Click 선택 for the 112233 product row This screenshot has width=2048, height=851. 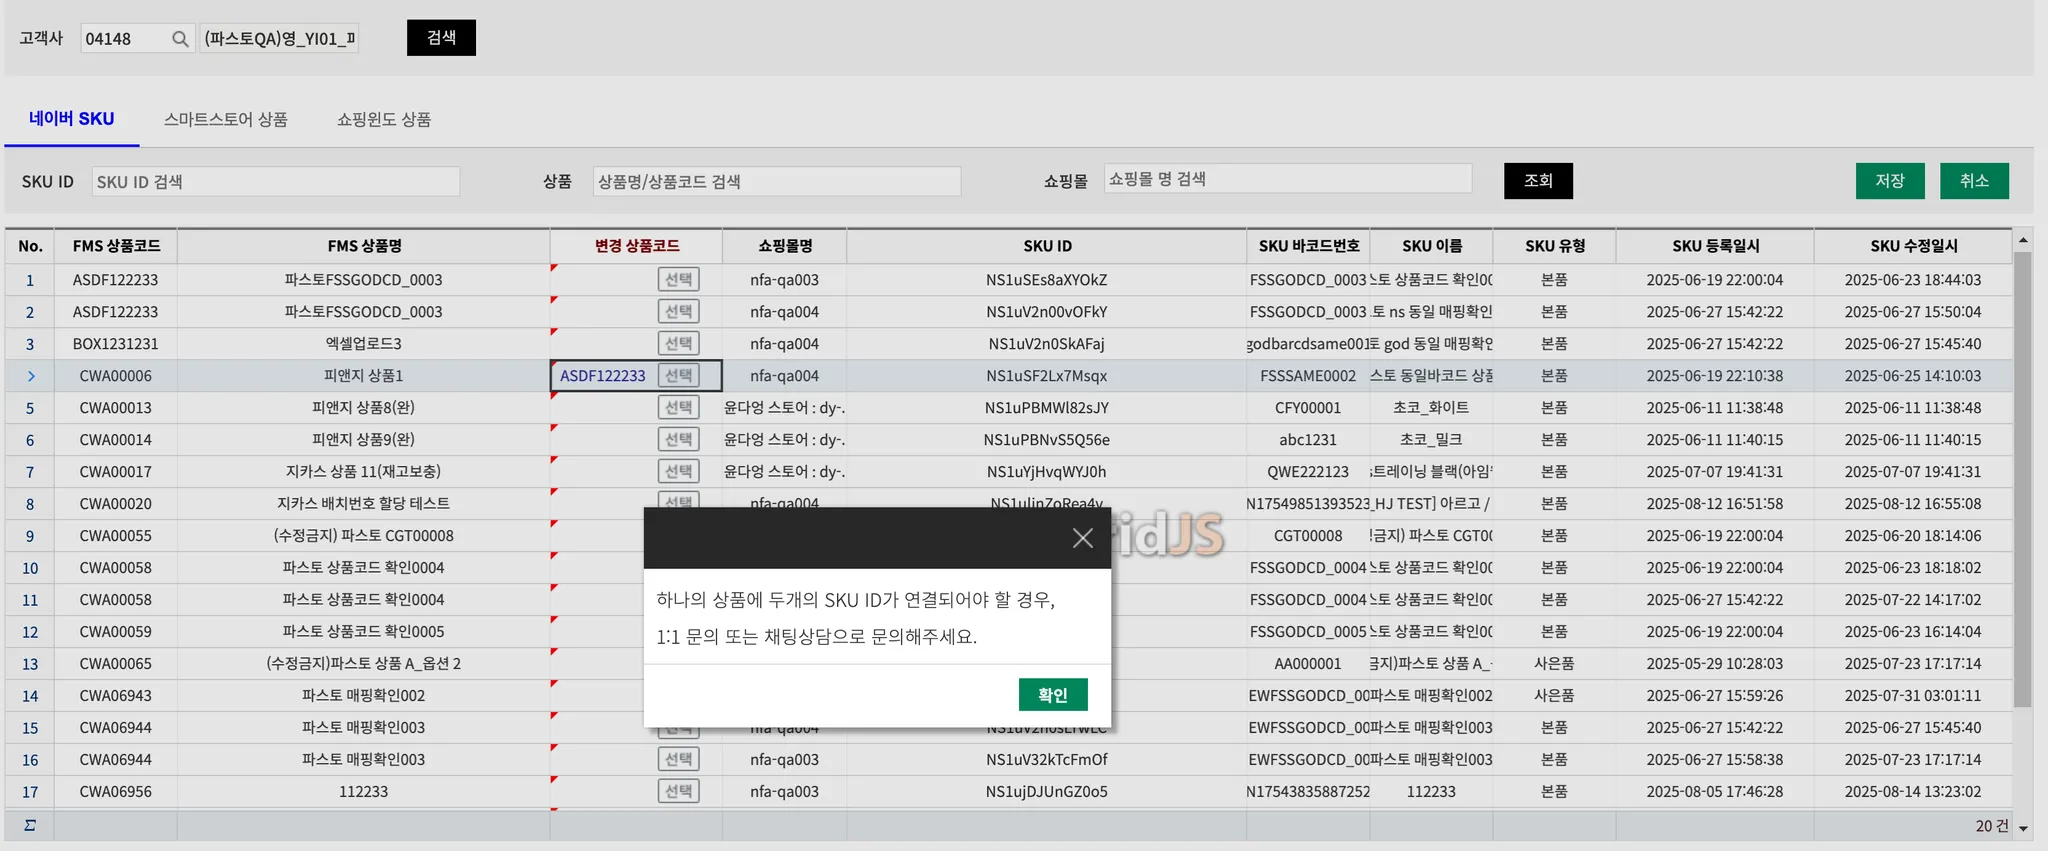678,792
